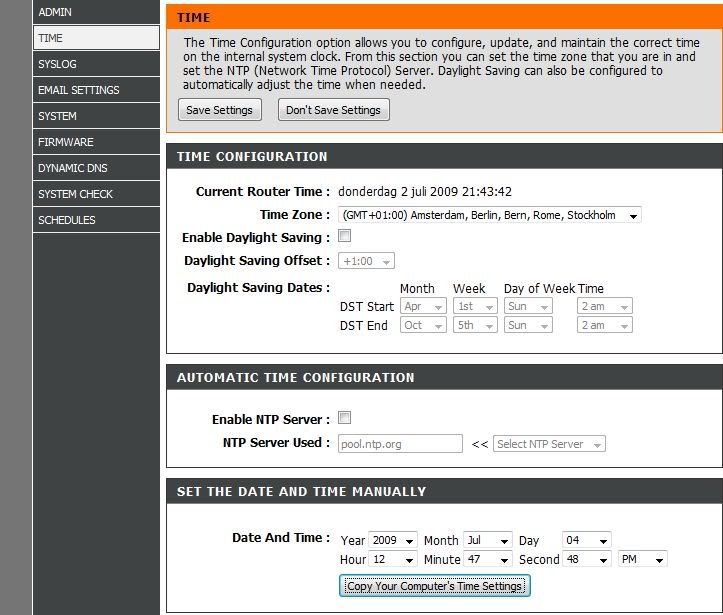This screenshot has height=615, width=723.
Task: Open the Year dropdown
Action: (393, 540)
